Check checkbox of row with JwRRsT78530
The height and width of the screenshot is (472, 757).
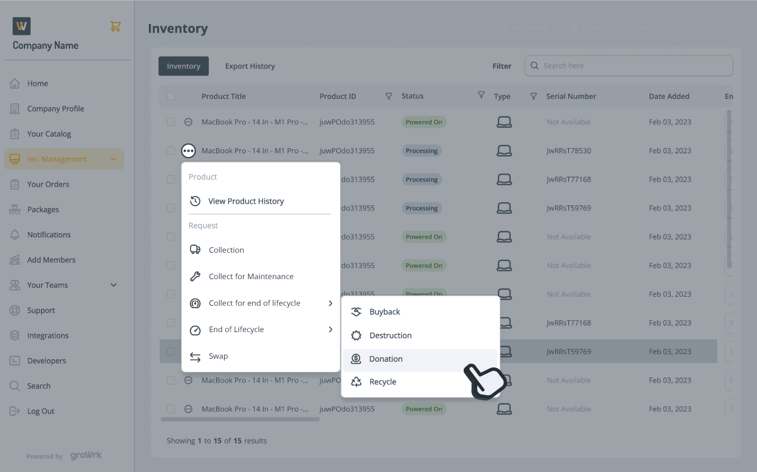(x=170, y=151)
